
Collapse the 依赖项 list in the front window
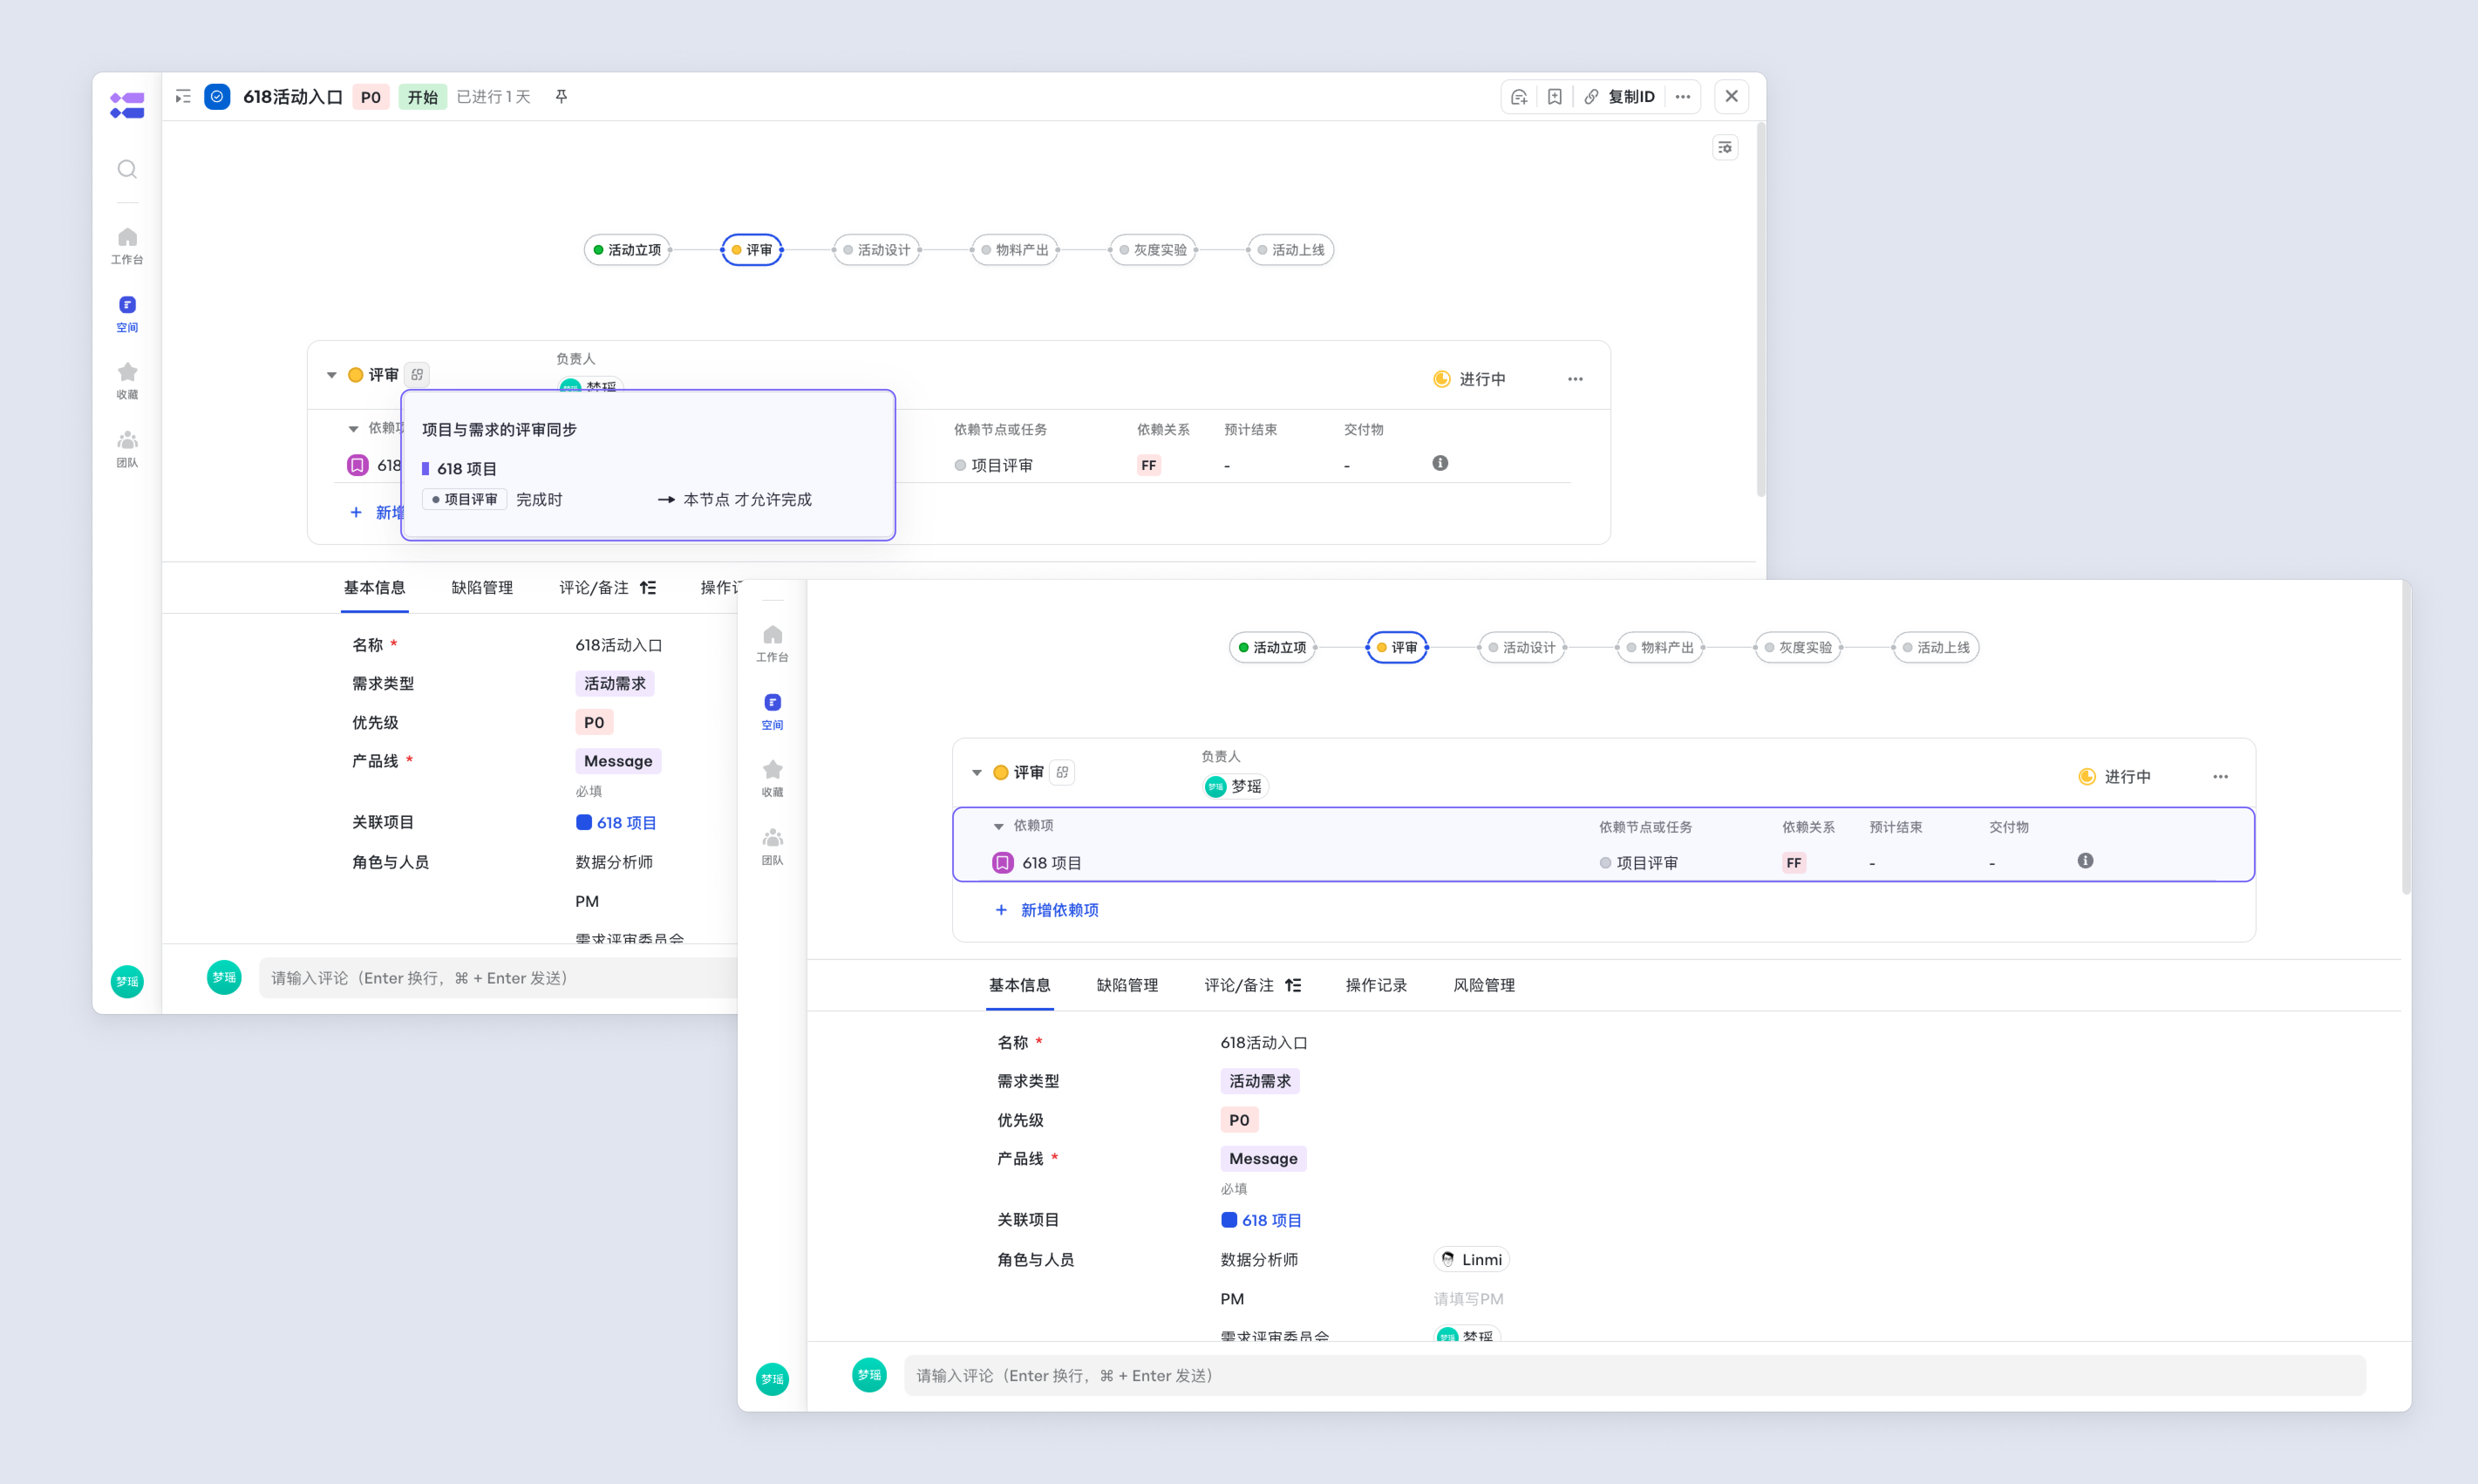click(998, 826)
